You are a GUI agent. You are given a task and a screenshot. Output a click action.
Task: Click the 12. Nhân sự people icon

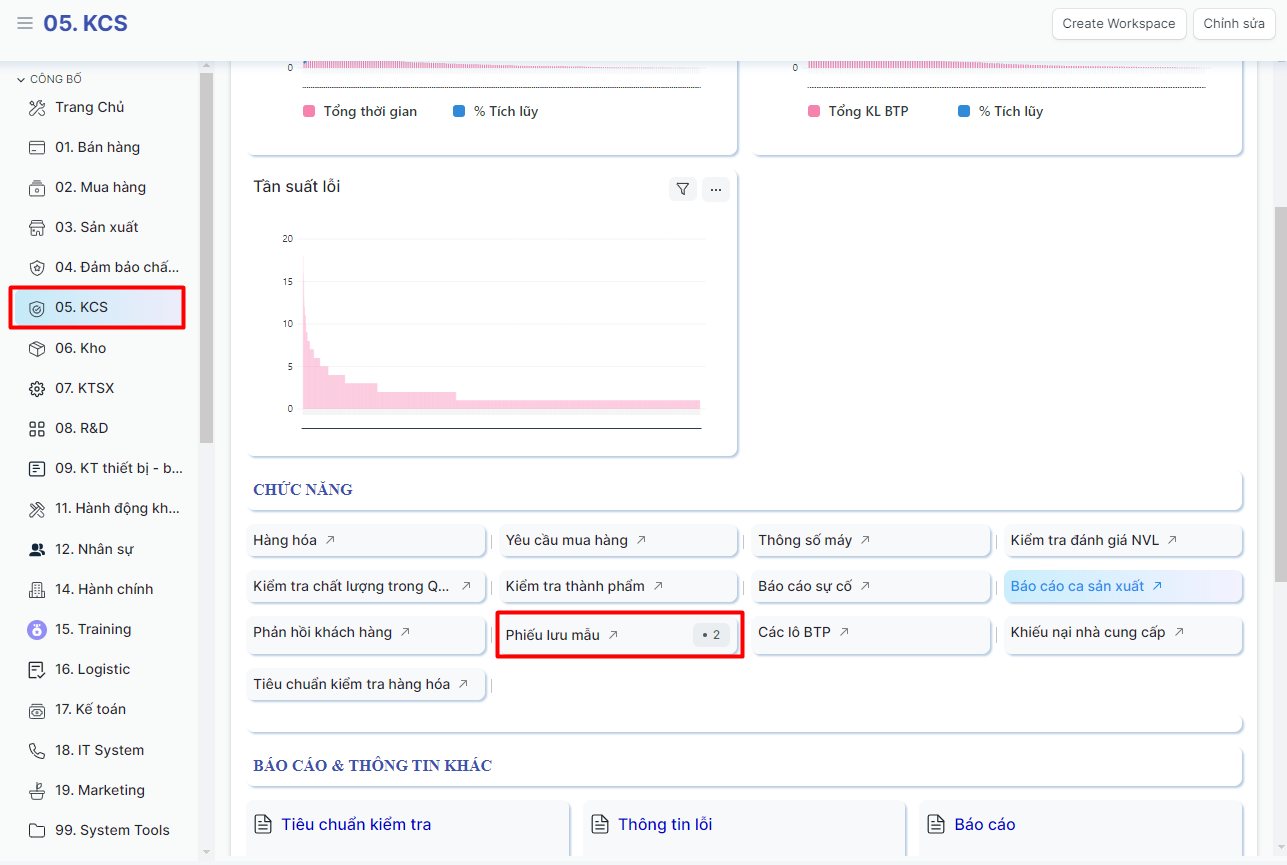[37, 549]
